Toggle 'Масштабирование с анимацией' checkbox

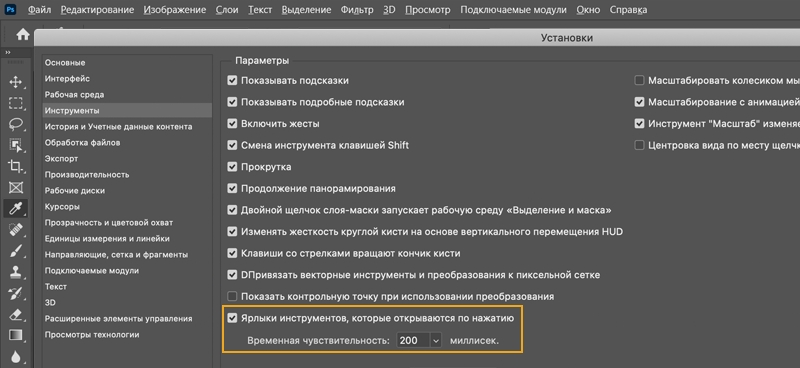pyautogui.click(x=639, y=102)
